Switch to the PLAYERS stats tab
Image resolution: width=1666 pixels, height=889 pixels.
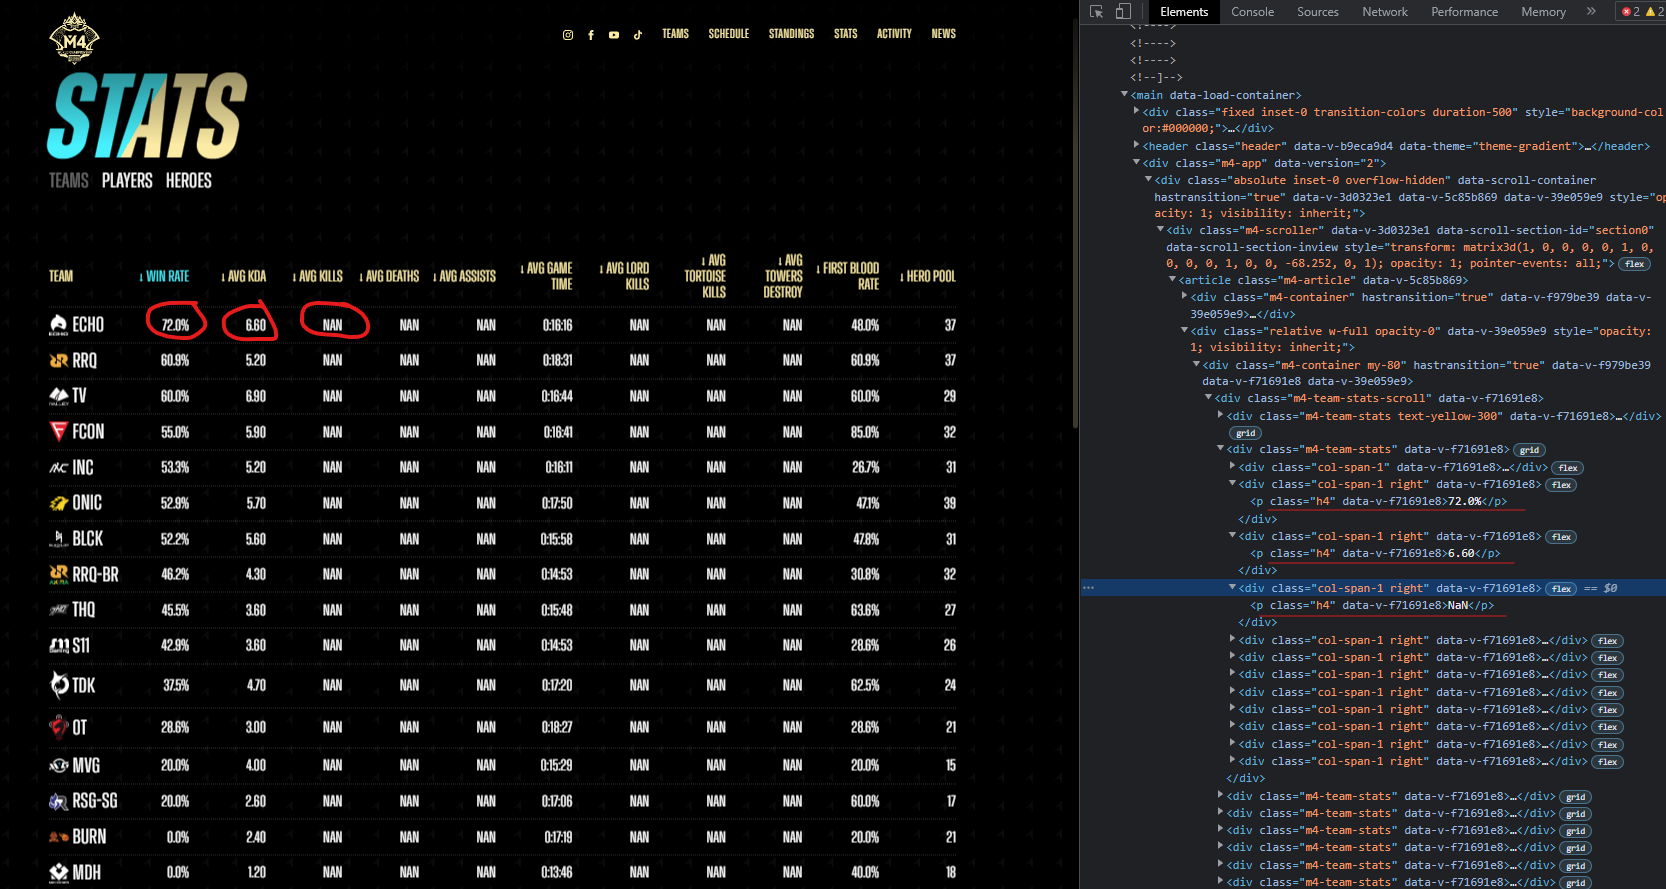[x=127, y=181]
